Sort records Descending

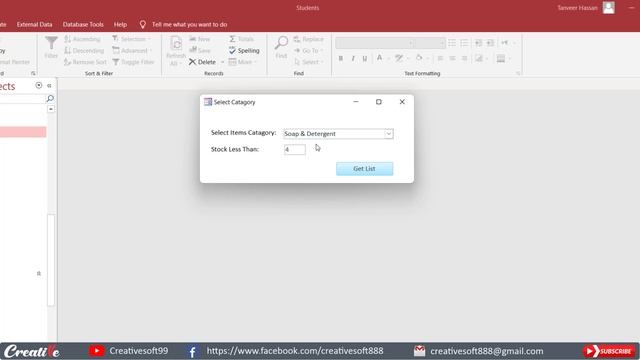click(x=84, y=51)
